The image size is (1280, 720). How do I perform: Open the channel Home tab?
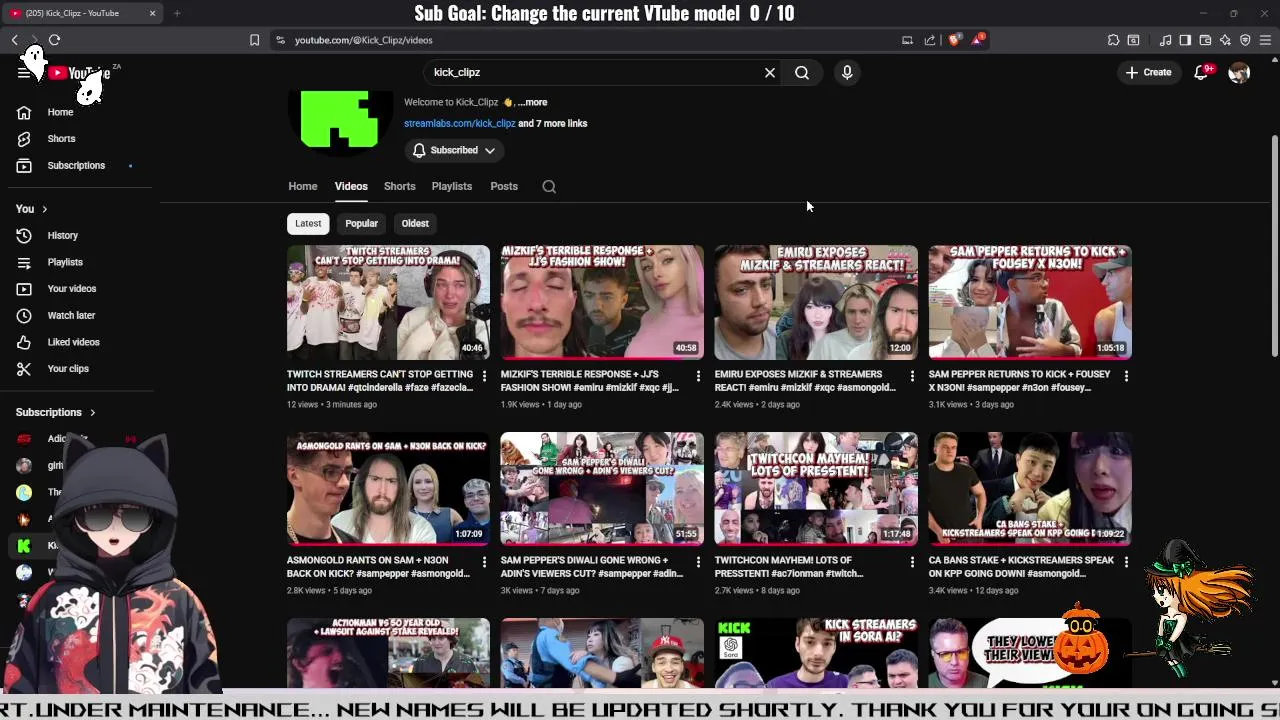coord(303,186)
